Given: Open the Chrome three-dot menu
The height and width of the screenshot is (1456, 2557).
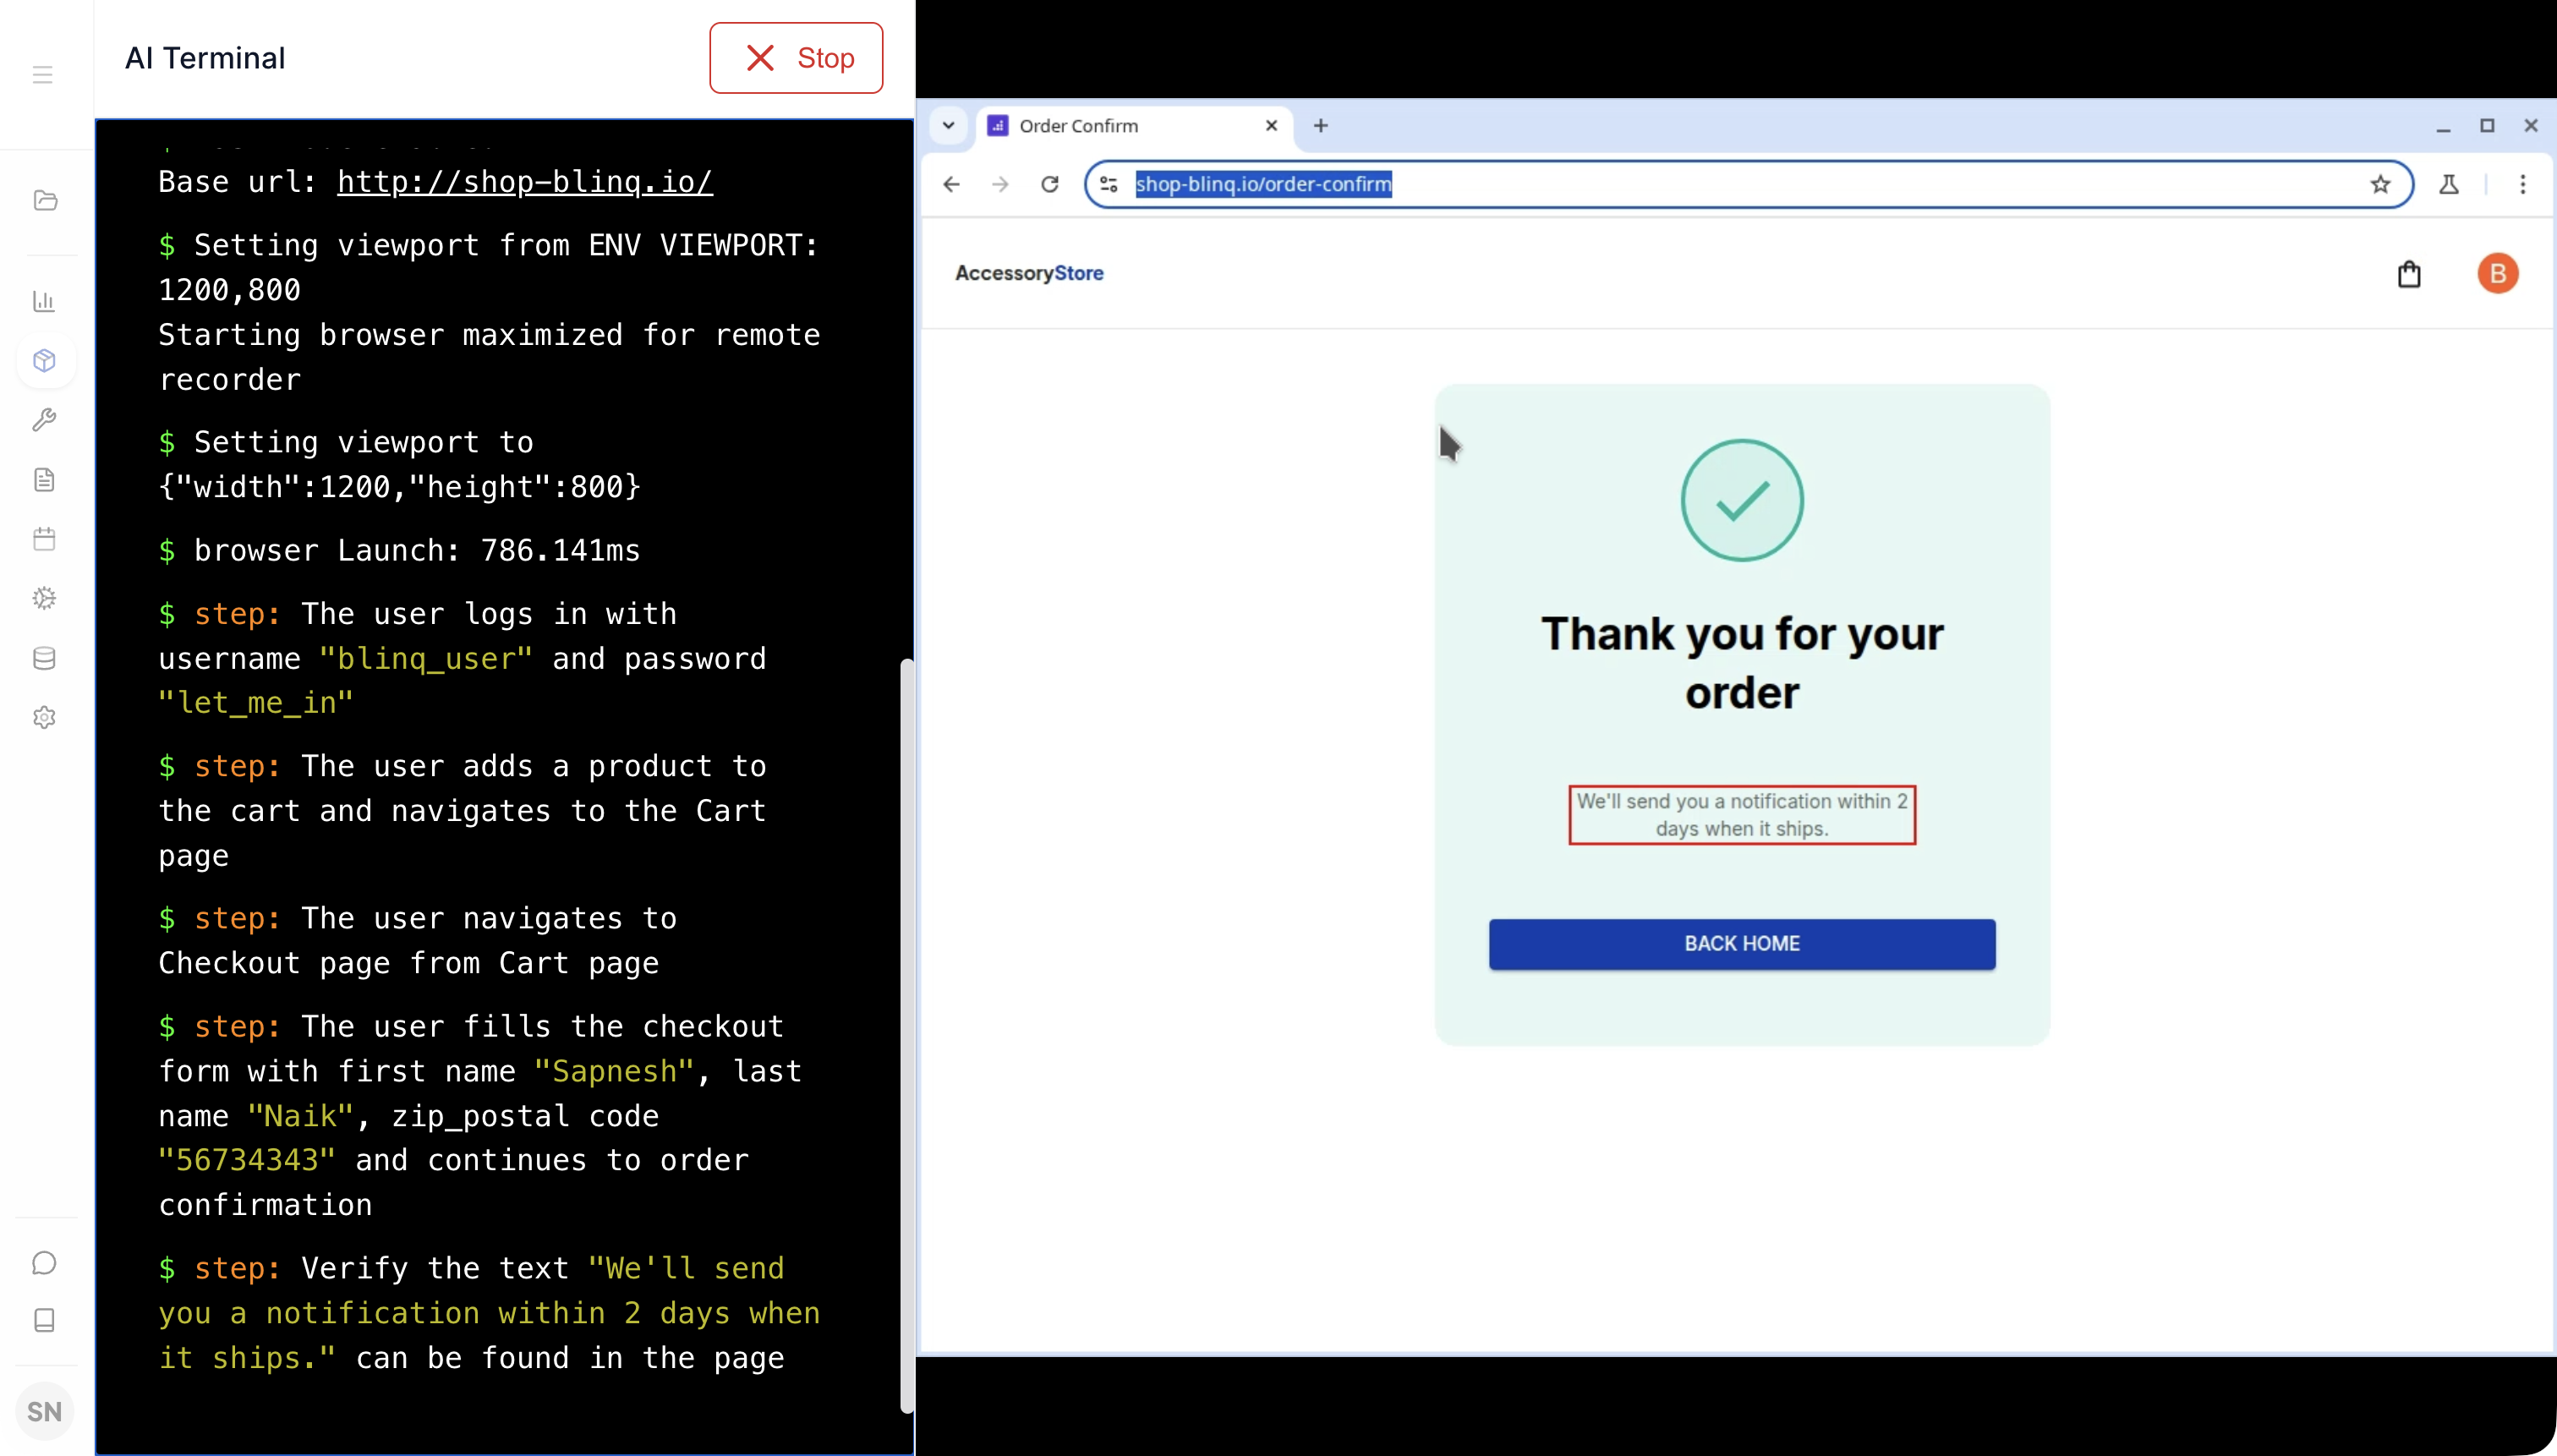Looking at the screenshot, I should 2522,184.
